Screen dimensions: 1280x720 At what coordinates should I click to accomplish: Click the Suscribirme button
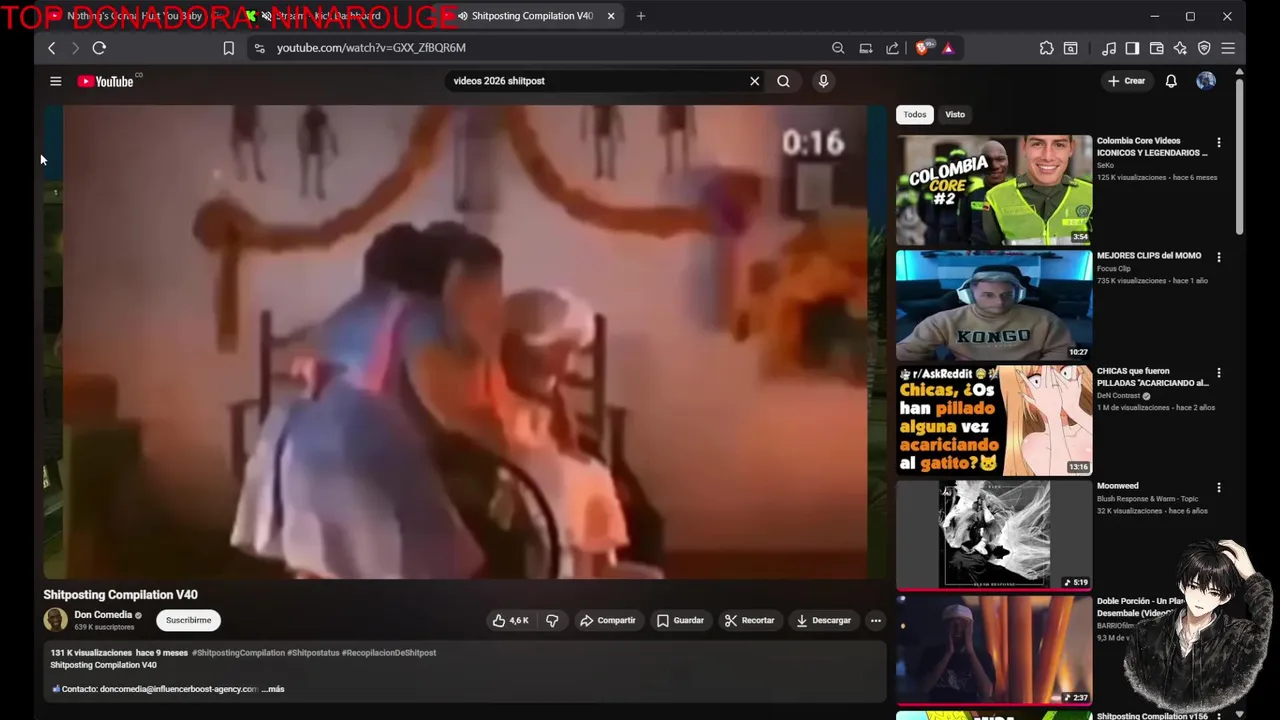click(188, 620)
